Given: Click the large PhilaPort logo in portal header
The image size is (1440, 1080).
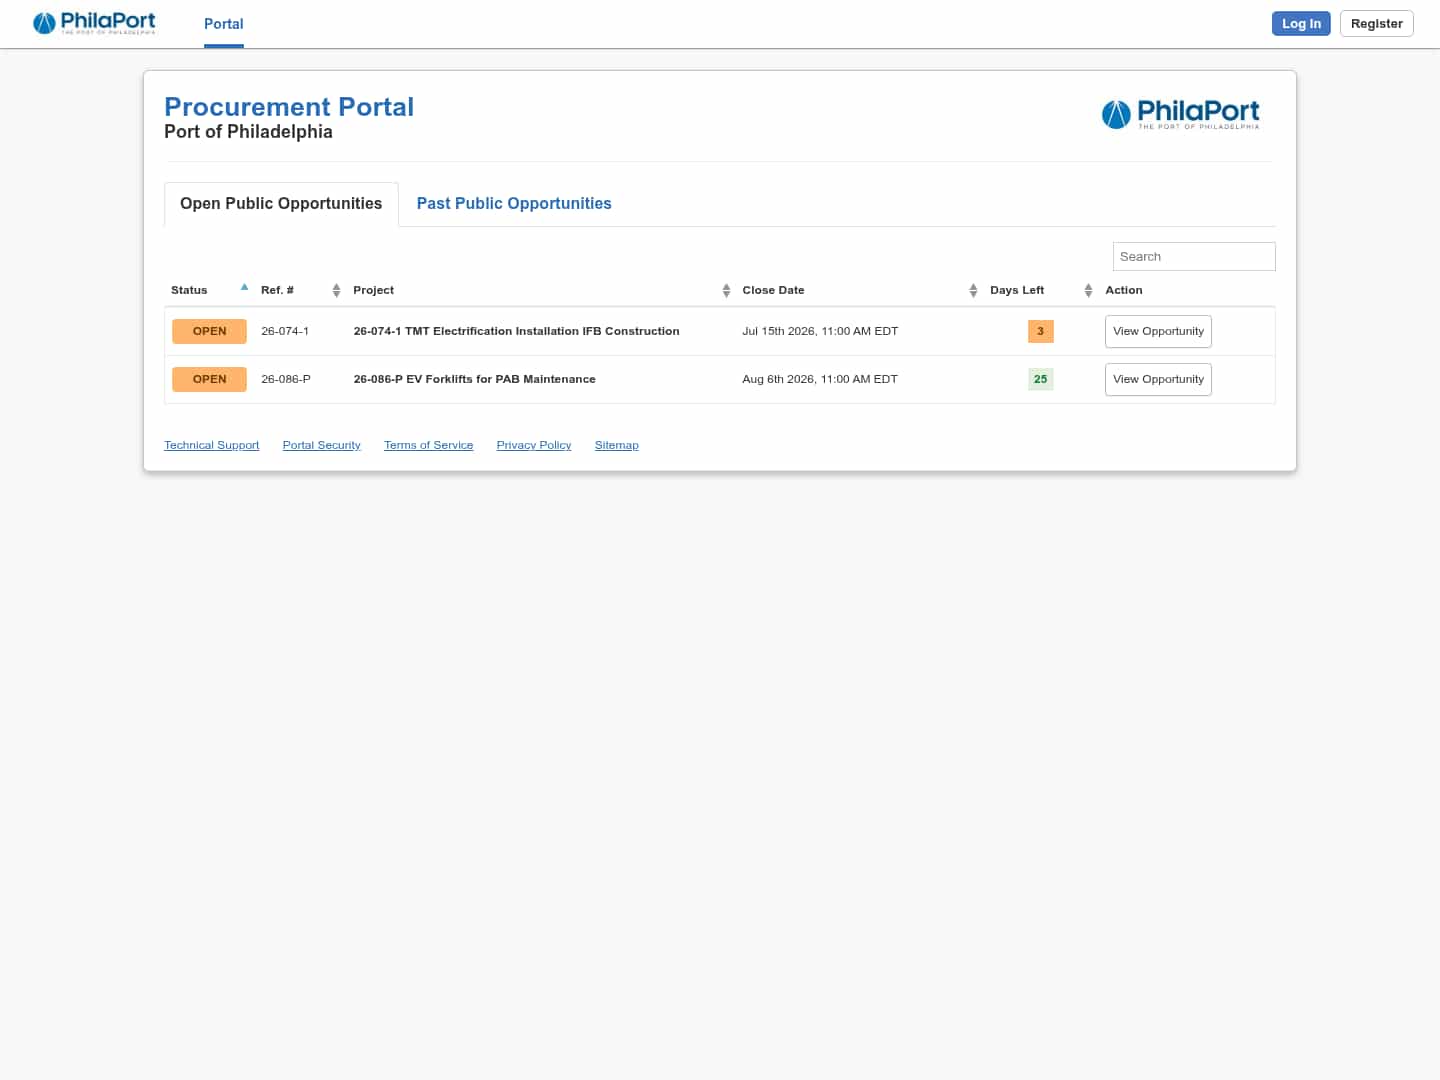Looking at the screenshot, I should [x=1180, y=114].
